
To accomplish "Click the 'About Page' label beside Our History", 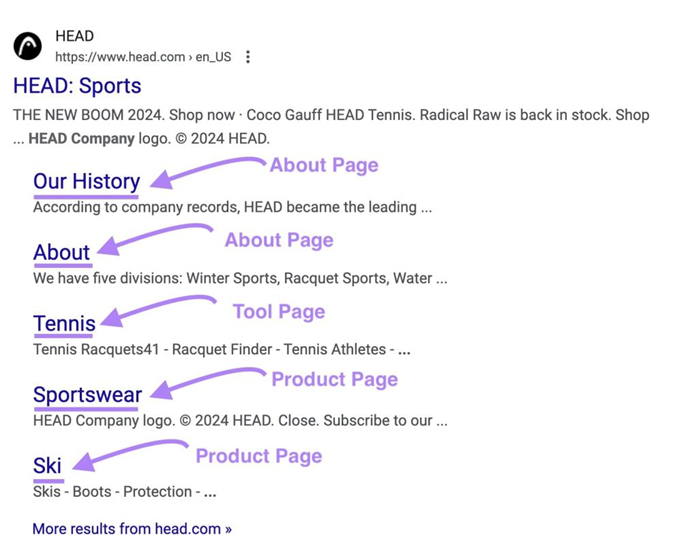I will pos(324,165).
